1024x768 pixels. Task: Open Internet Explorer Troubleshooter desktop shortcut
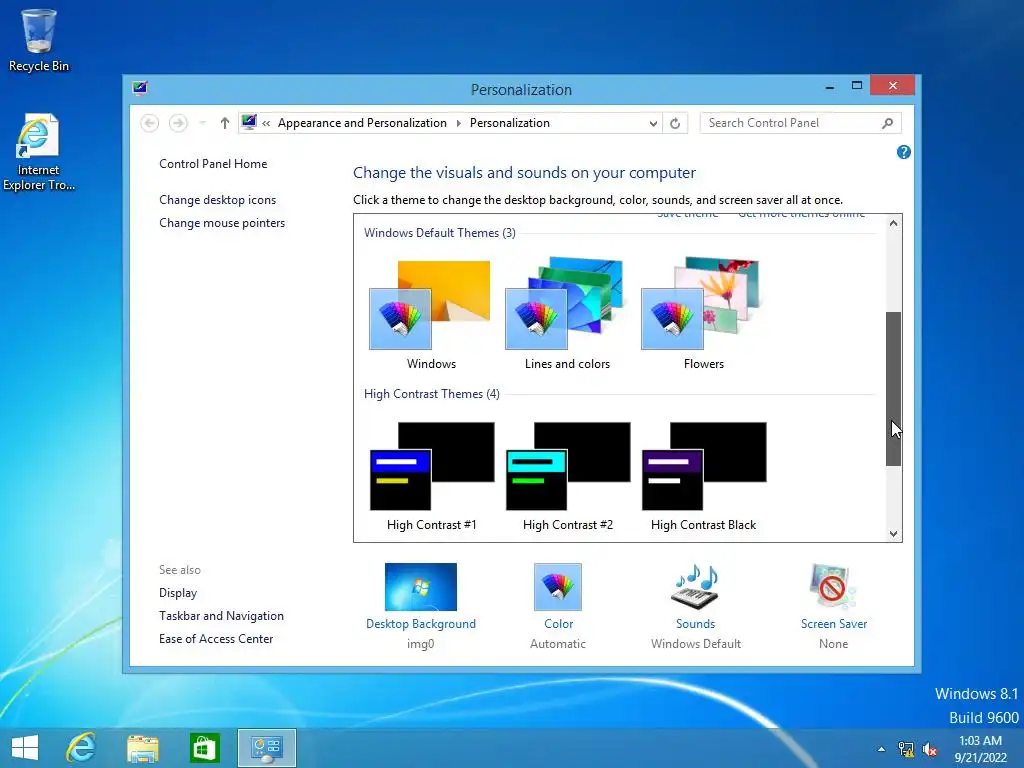click(39, 153)
